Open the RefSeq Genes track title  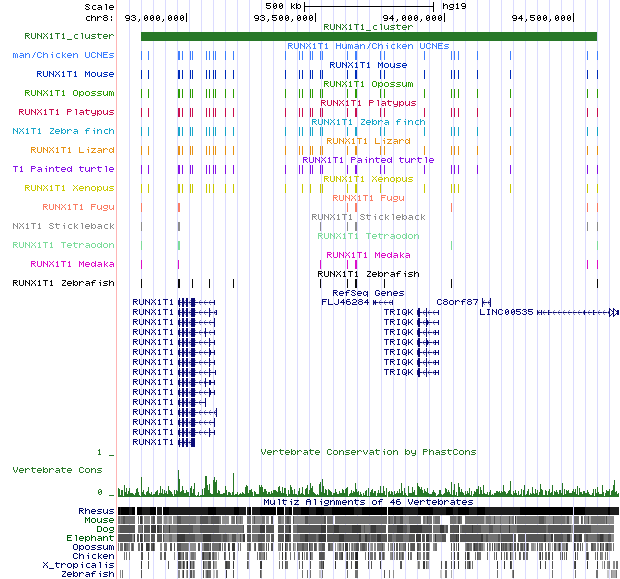pyautogui.click(x=367, y=292)
